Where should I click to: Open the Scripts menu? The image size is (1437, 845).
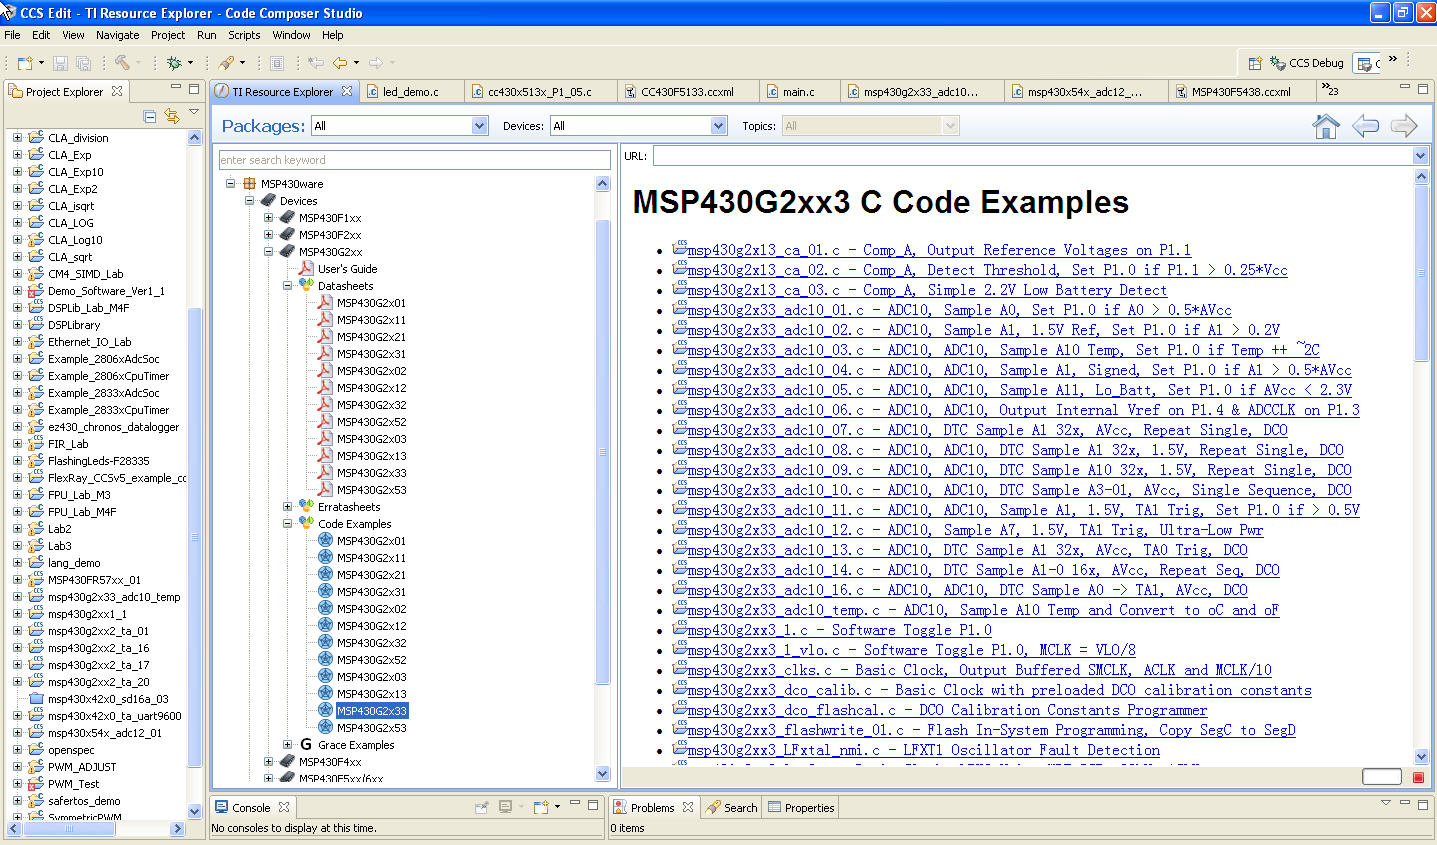[x=244, y=35]
